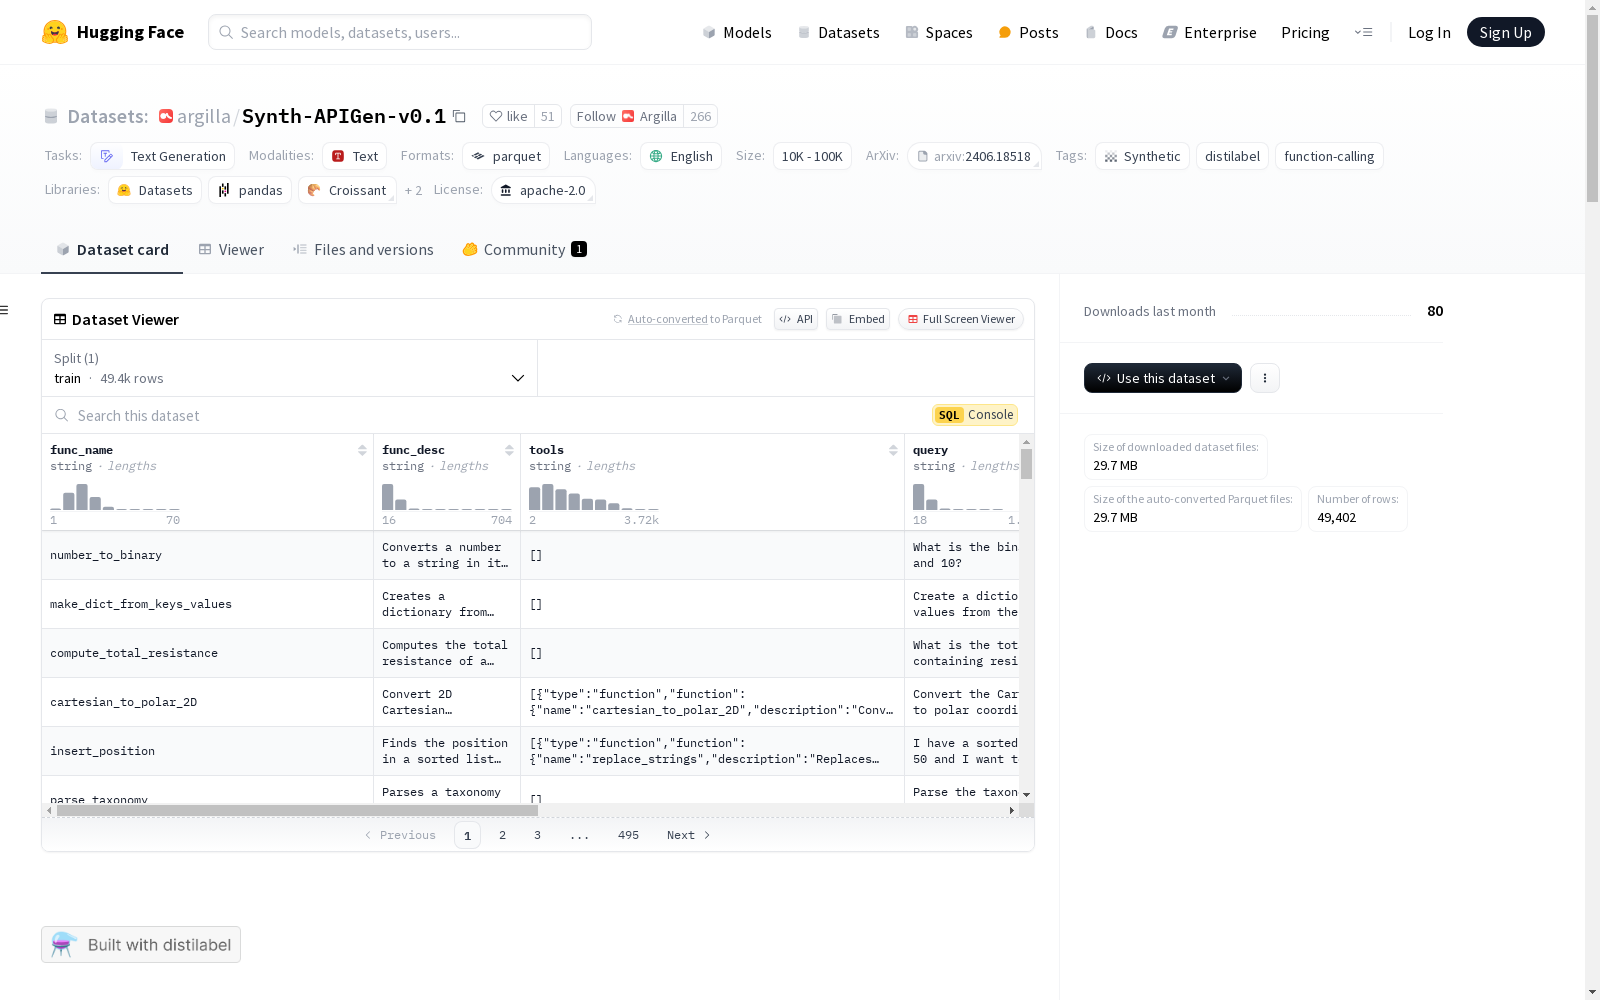
Task: Open the Models navigation item
Action: [737, 32]
